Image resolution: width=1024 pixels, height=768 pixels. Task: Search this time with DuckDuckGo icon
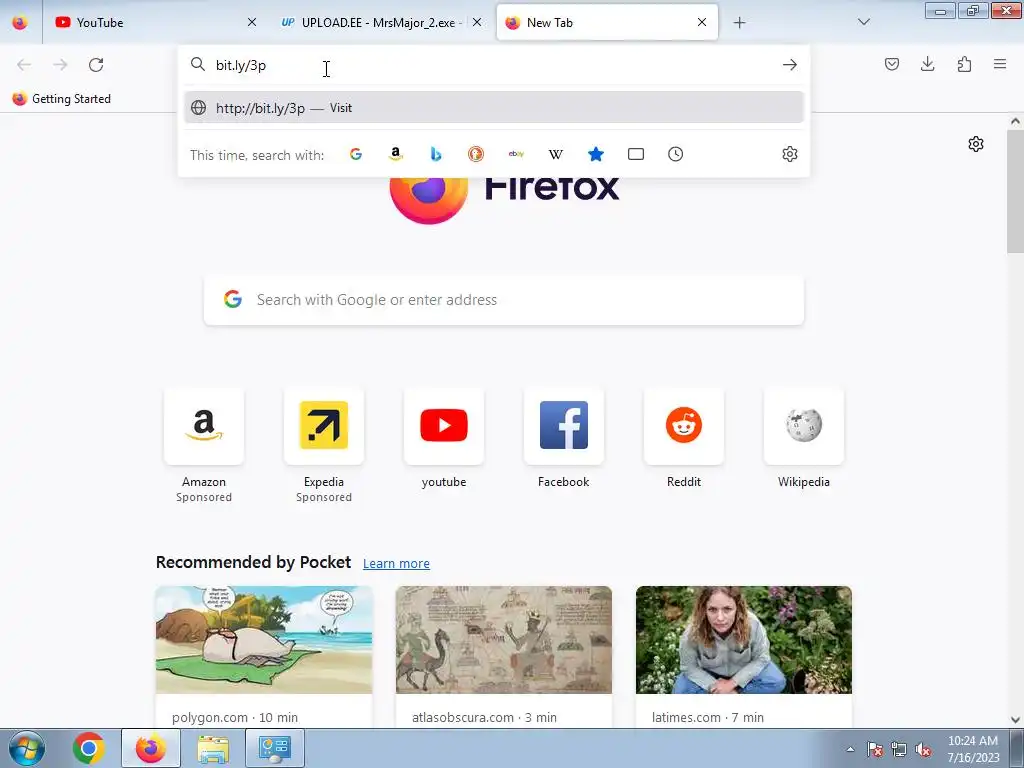(475, 154)
